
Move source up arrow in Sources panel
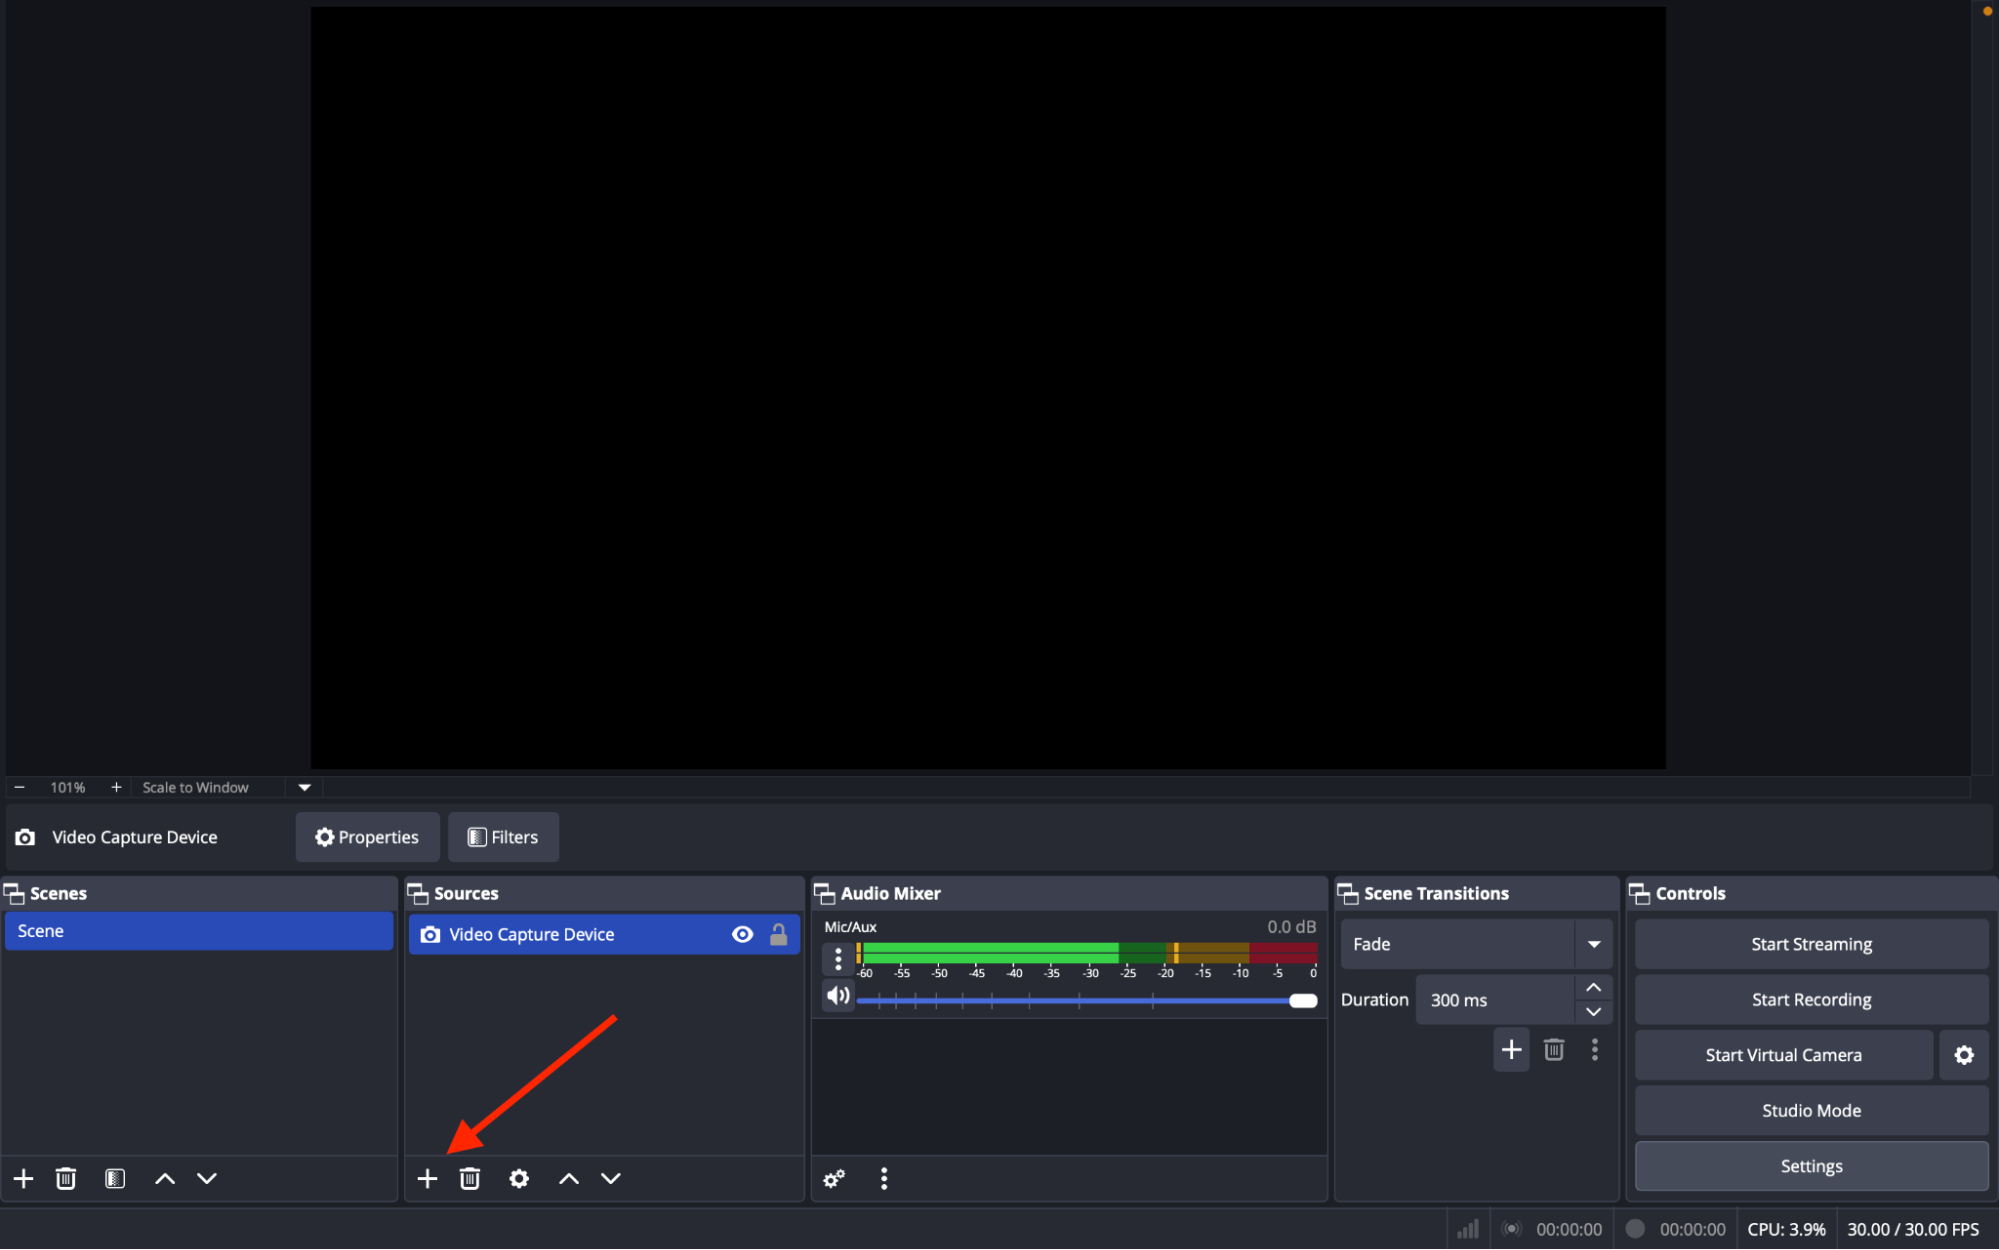pyautogui.click(x=569, y=1179)
